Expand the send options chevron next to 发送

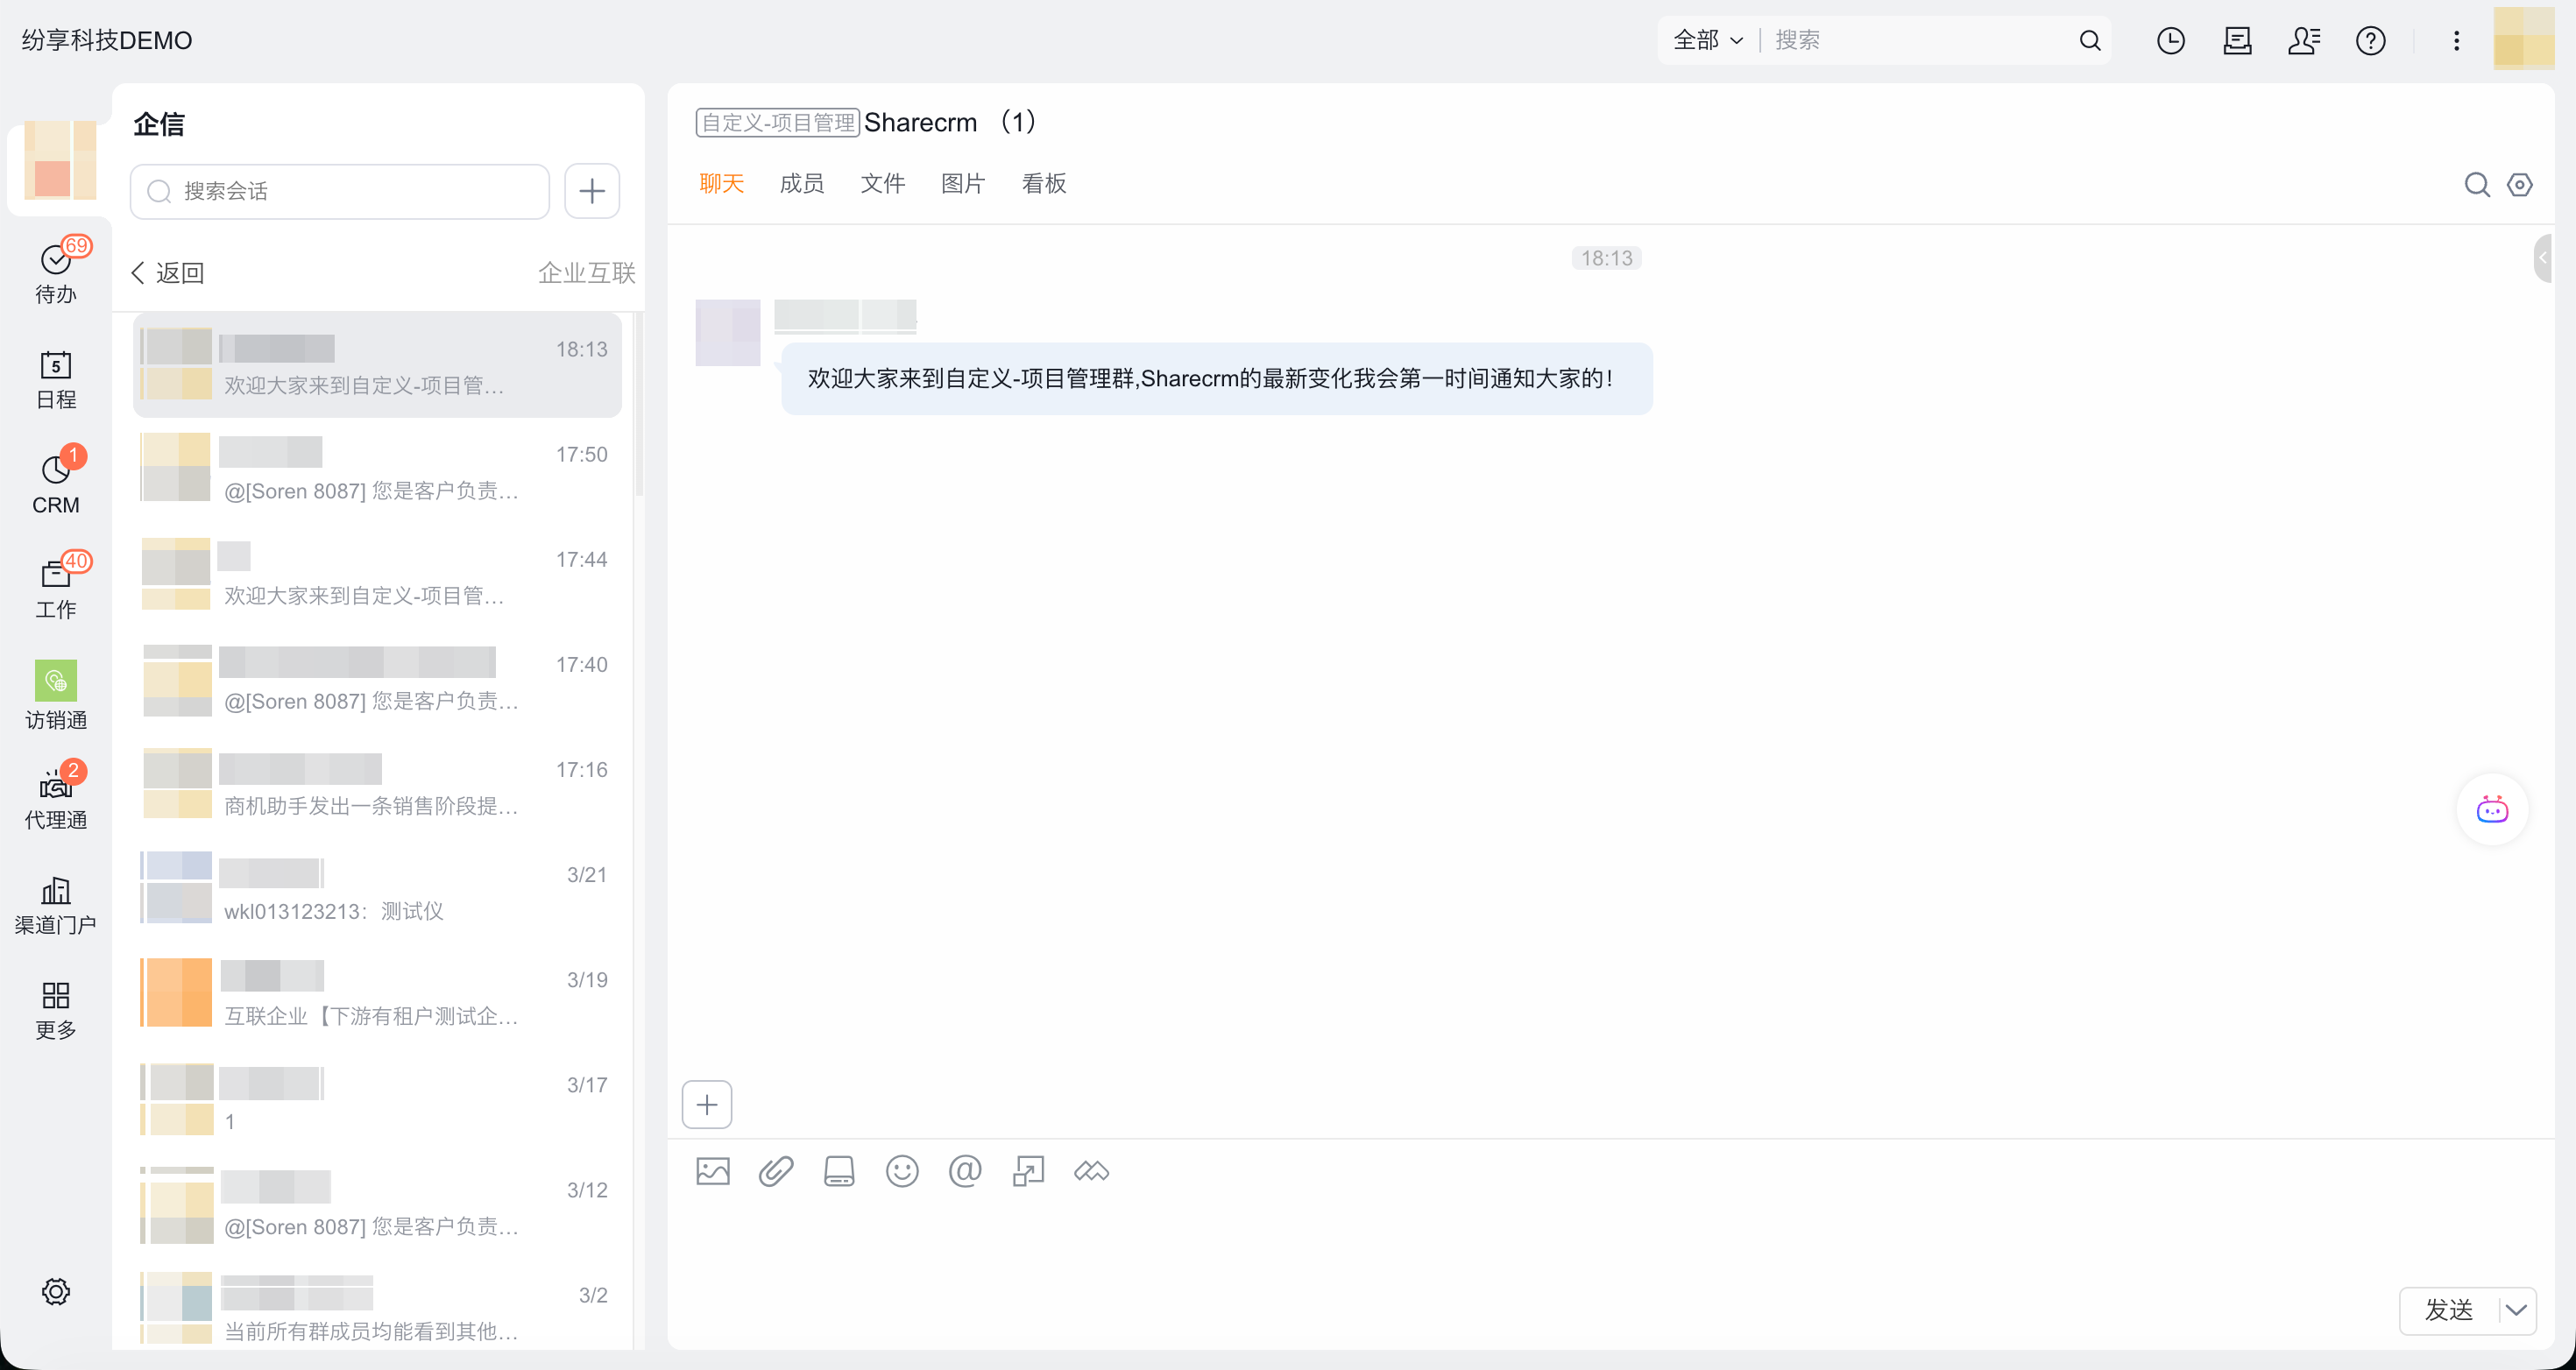2518,1311
